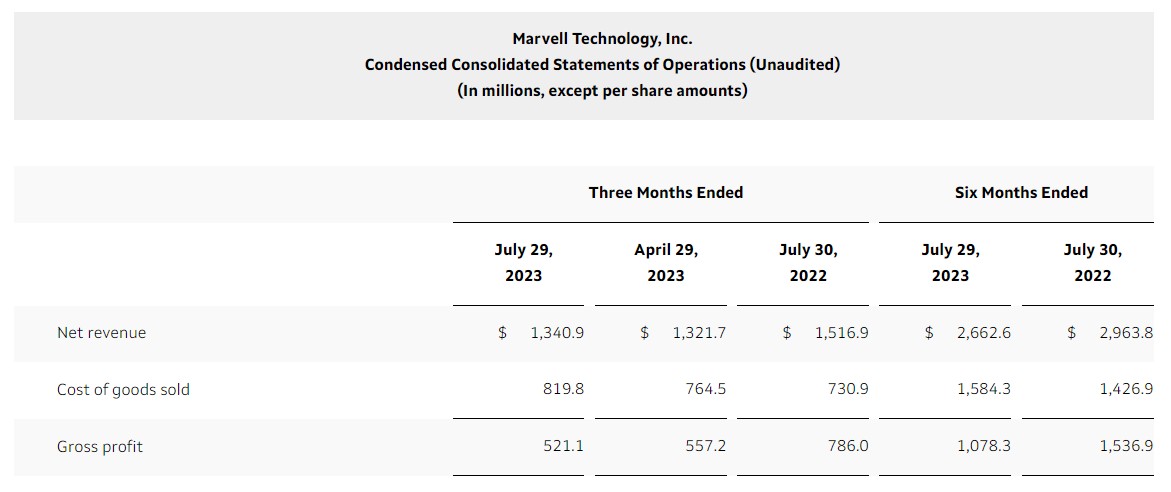Select the Three Months Ended column group header
Viewport: 1171px width, 492px height.
point(665,193)
